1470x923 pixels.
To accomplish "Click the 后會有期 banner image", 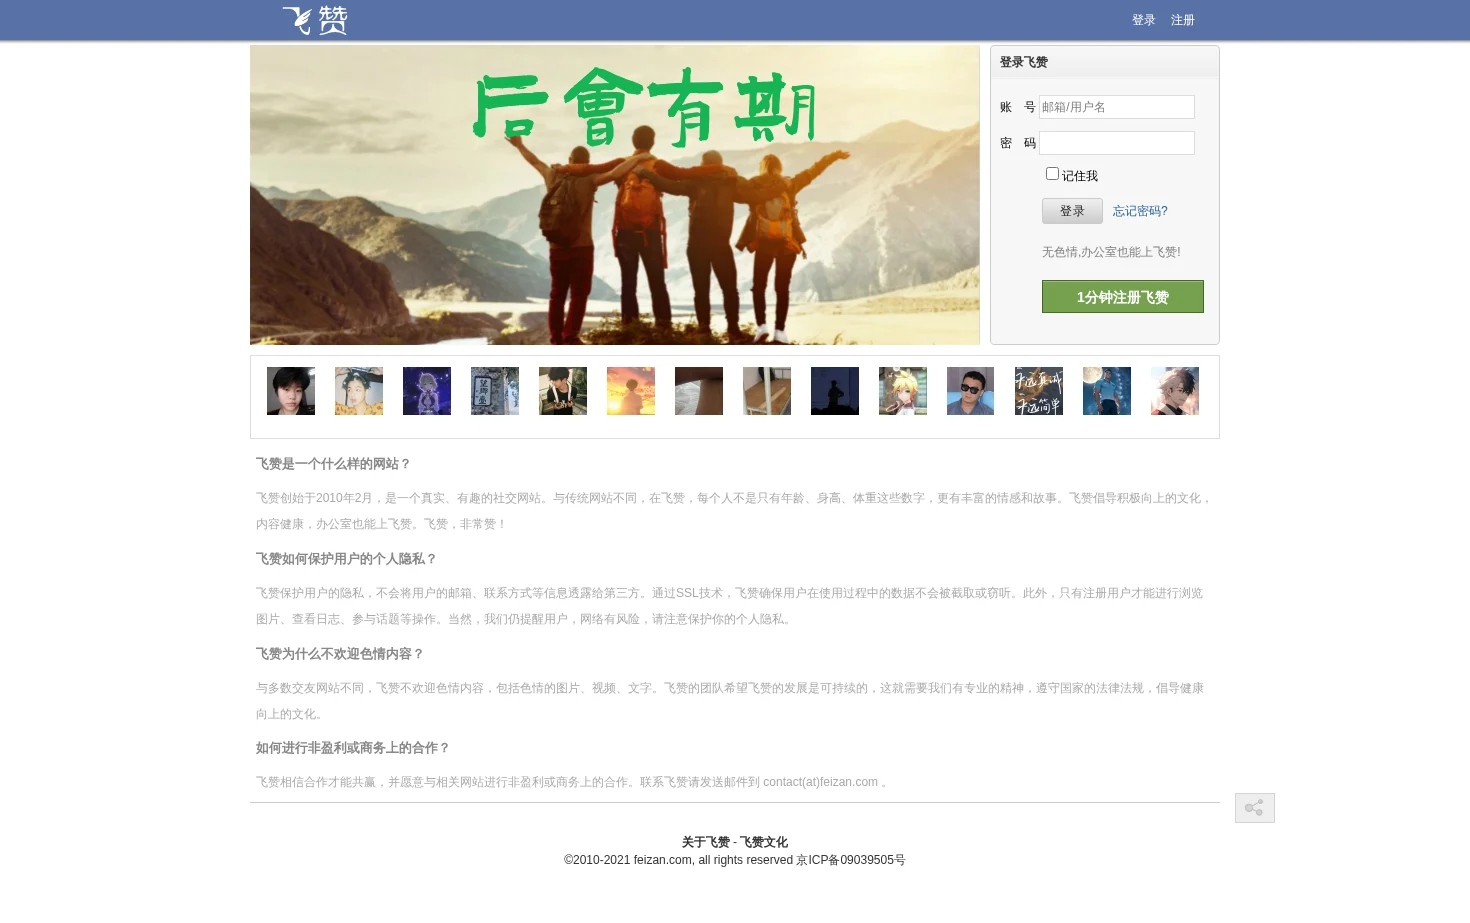I will pos(614,195).
